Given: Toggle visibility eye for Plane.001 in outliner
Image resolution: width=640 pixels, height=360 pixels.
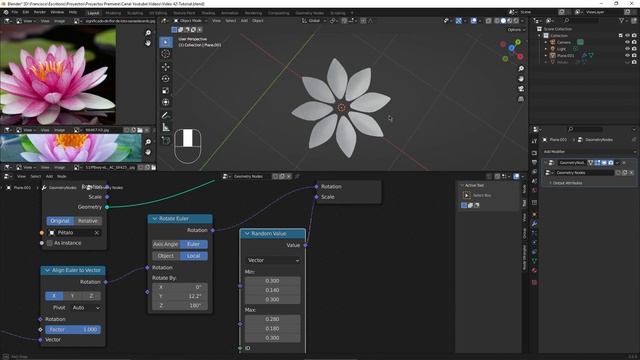Looking at the screenshot, I should tap(627, 55).
